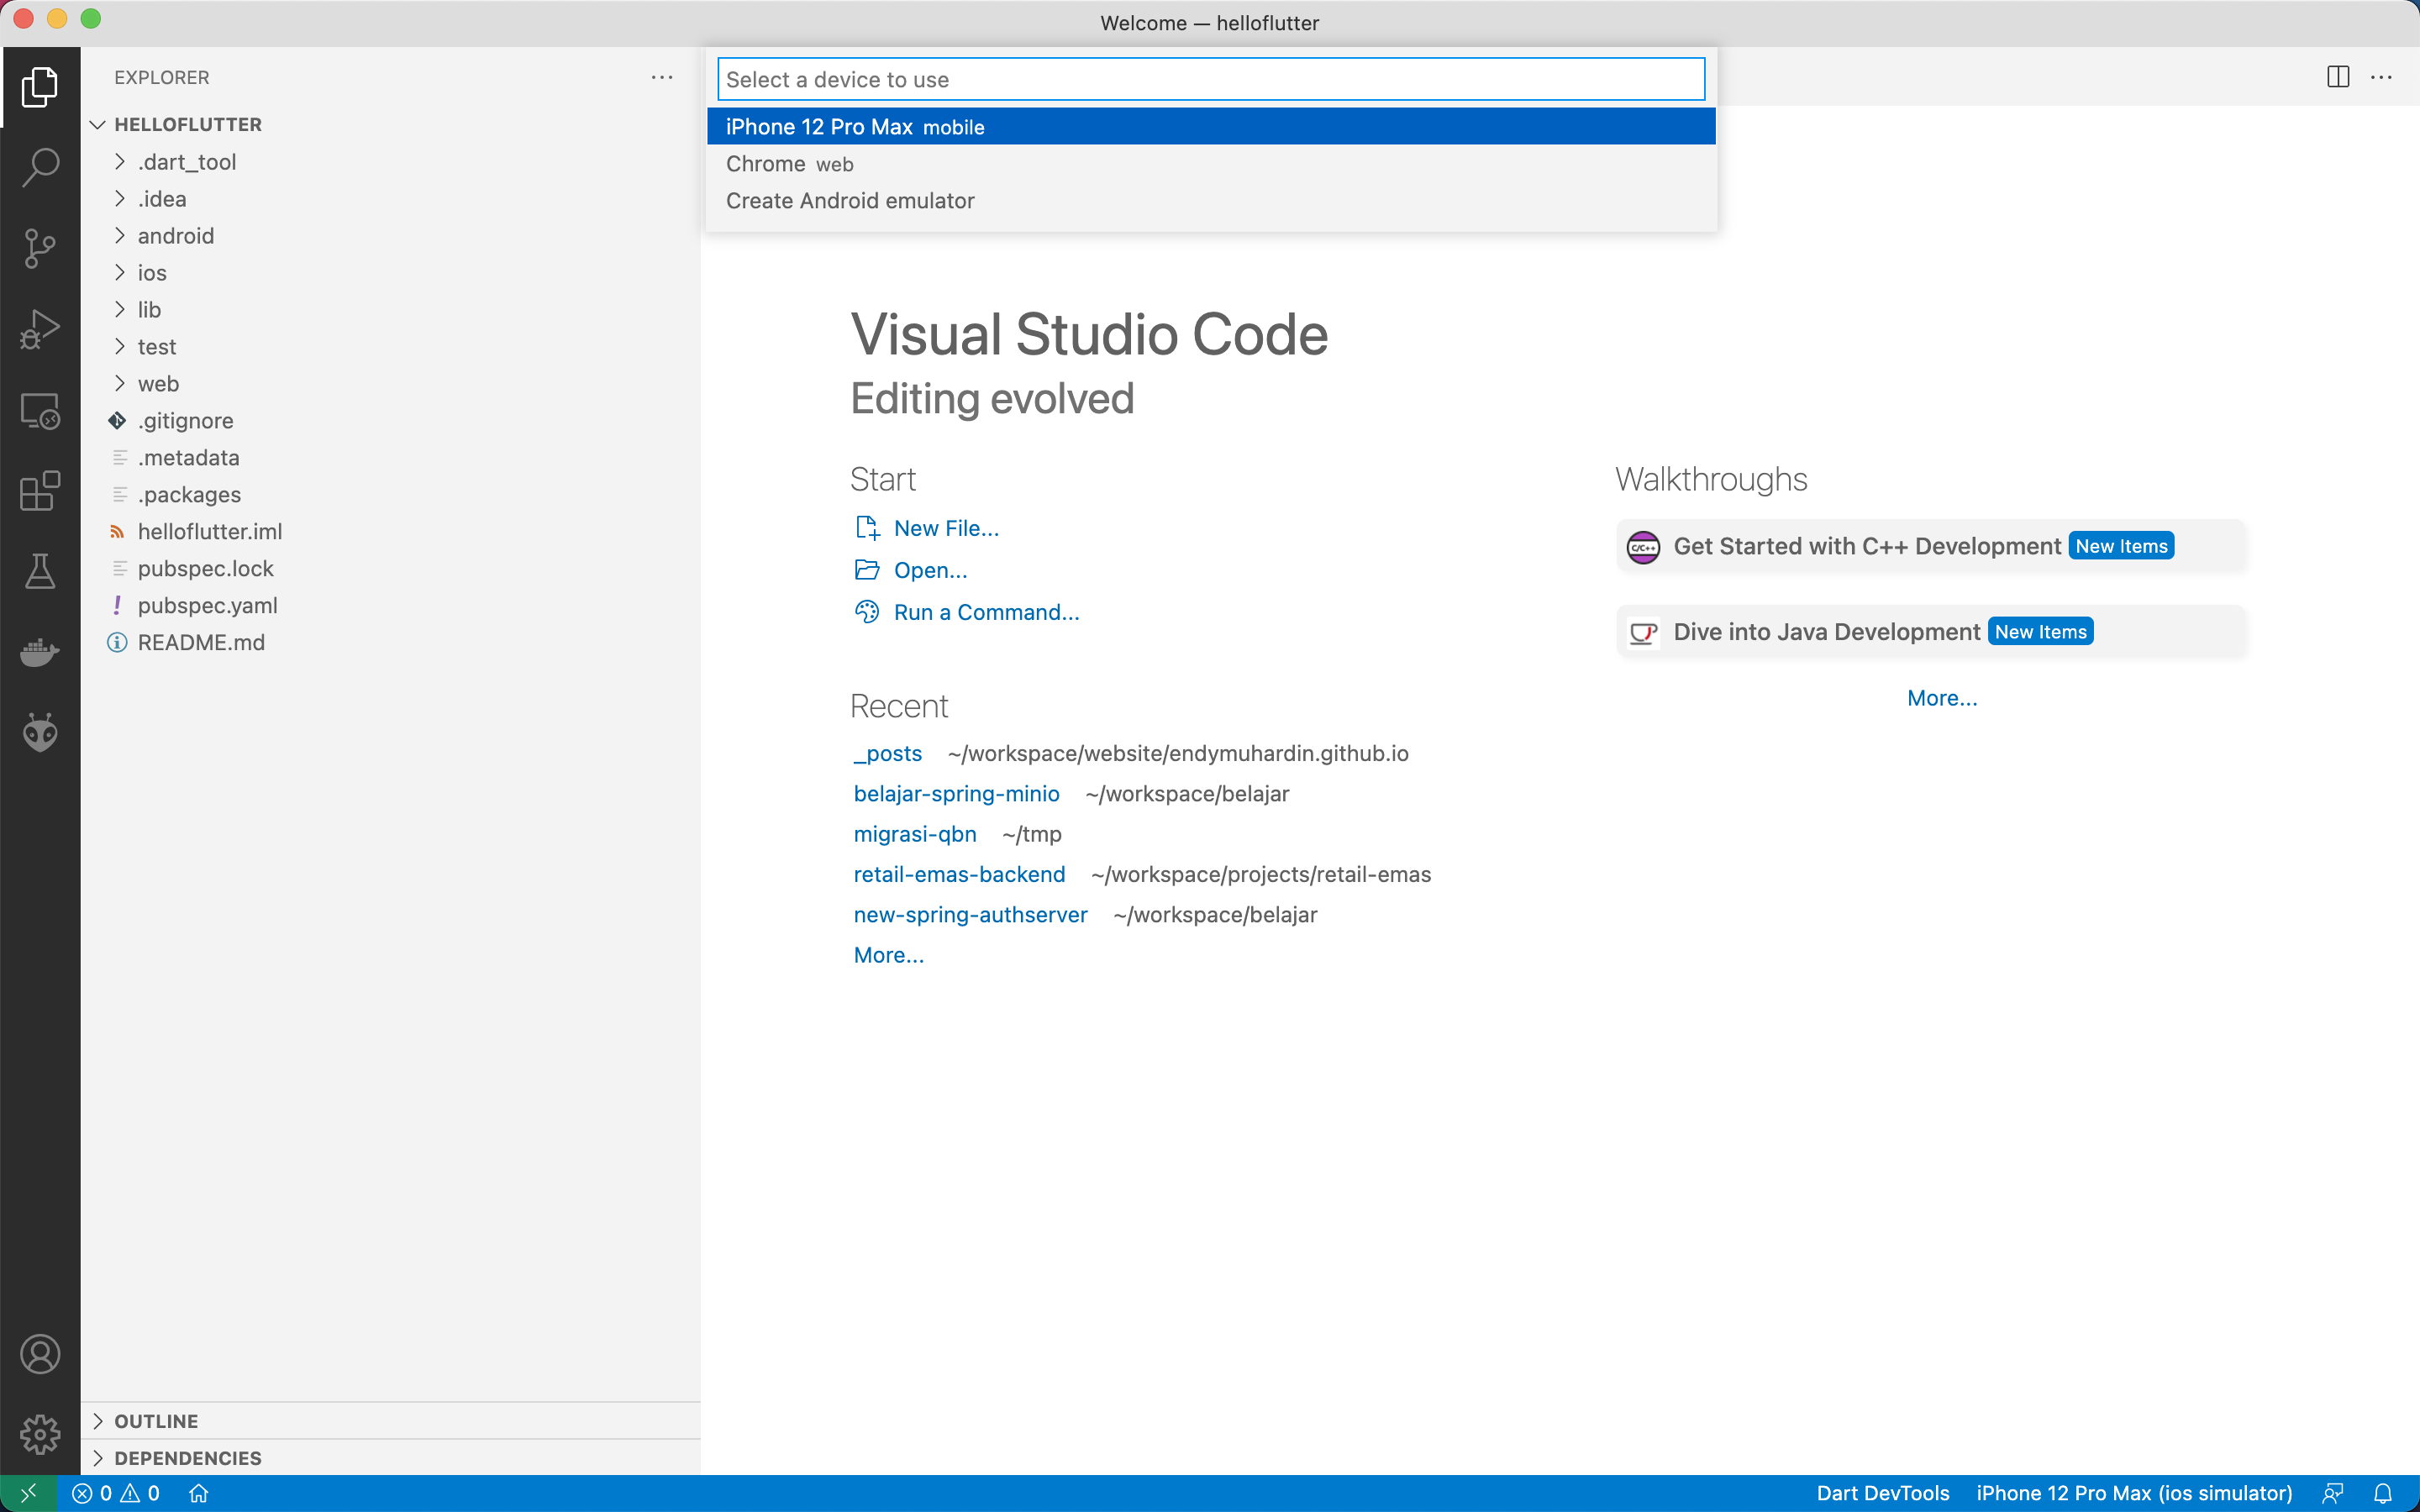Open recent _posts project
2420x1512 pixels.
point(888,753)
